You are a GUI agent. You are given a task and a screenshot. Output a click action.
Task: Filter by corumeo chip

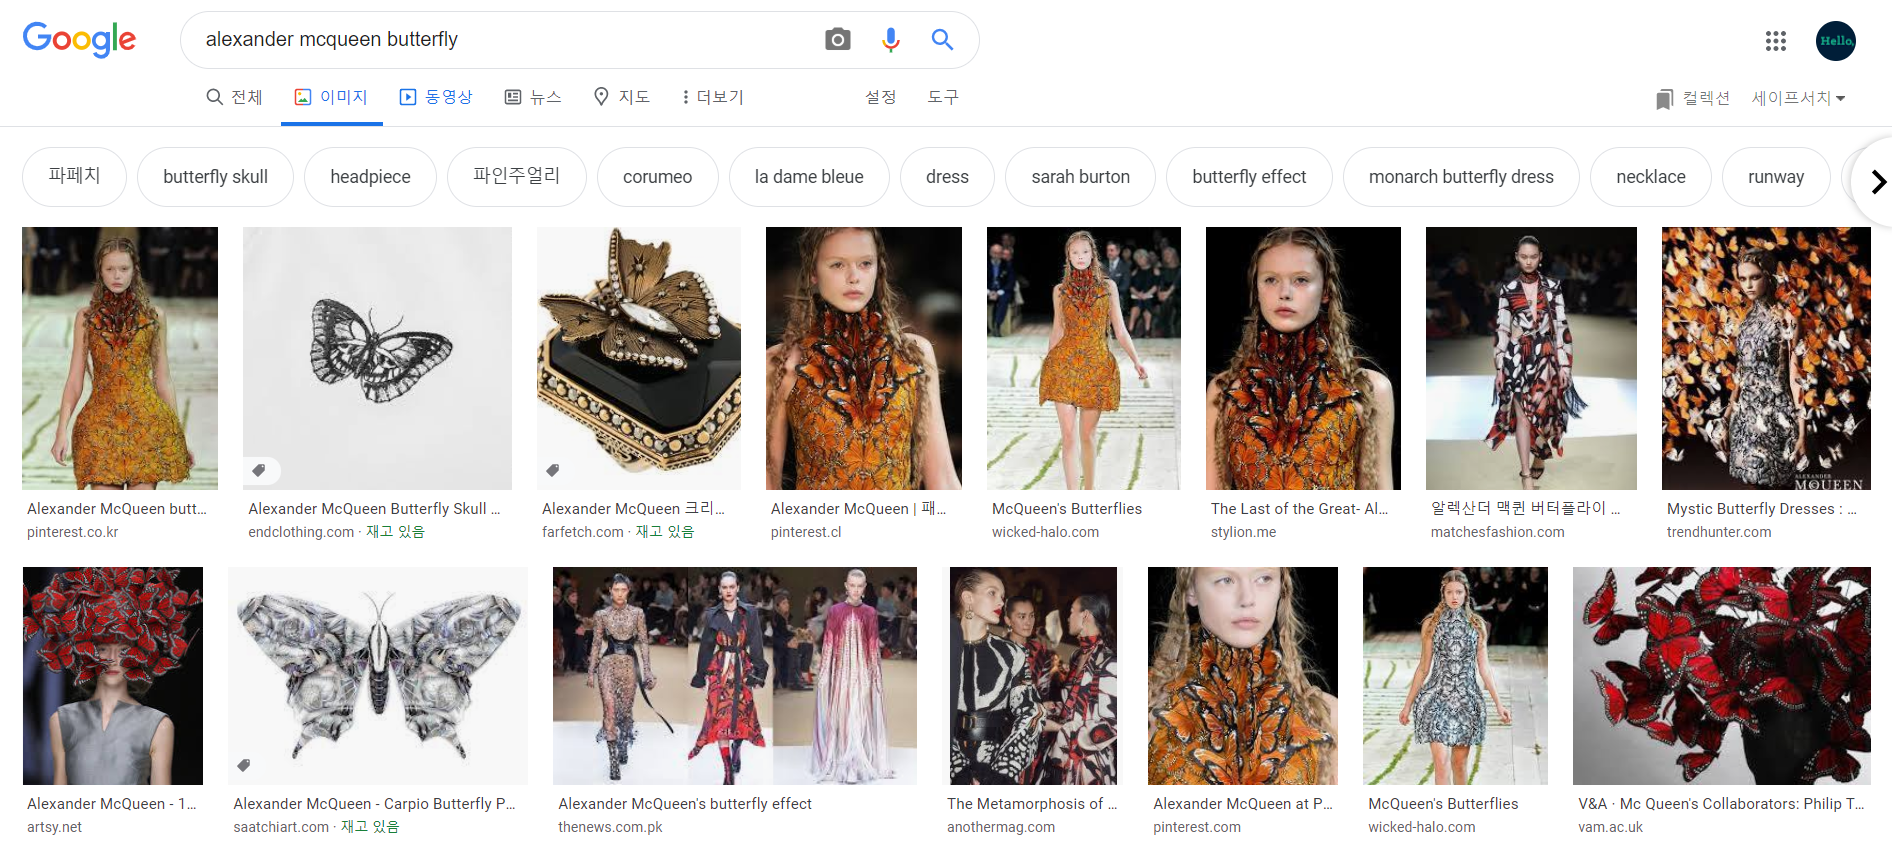point(657,176)
